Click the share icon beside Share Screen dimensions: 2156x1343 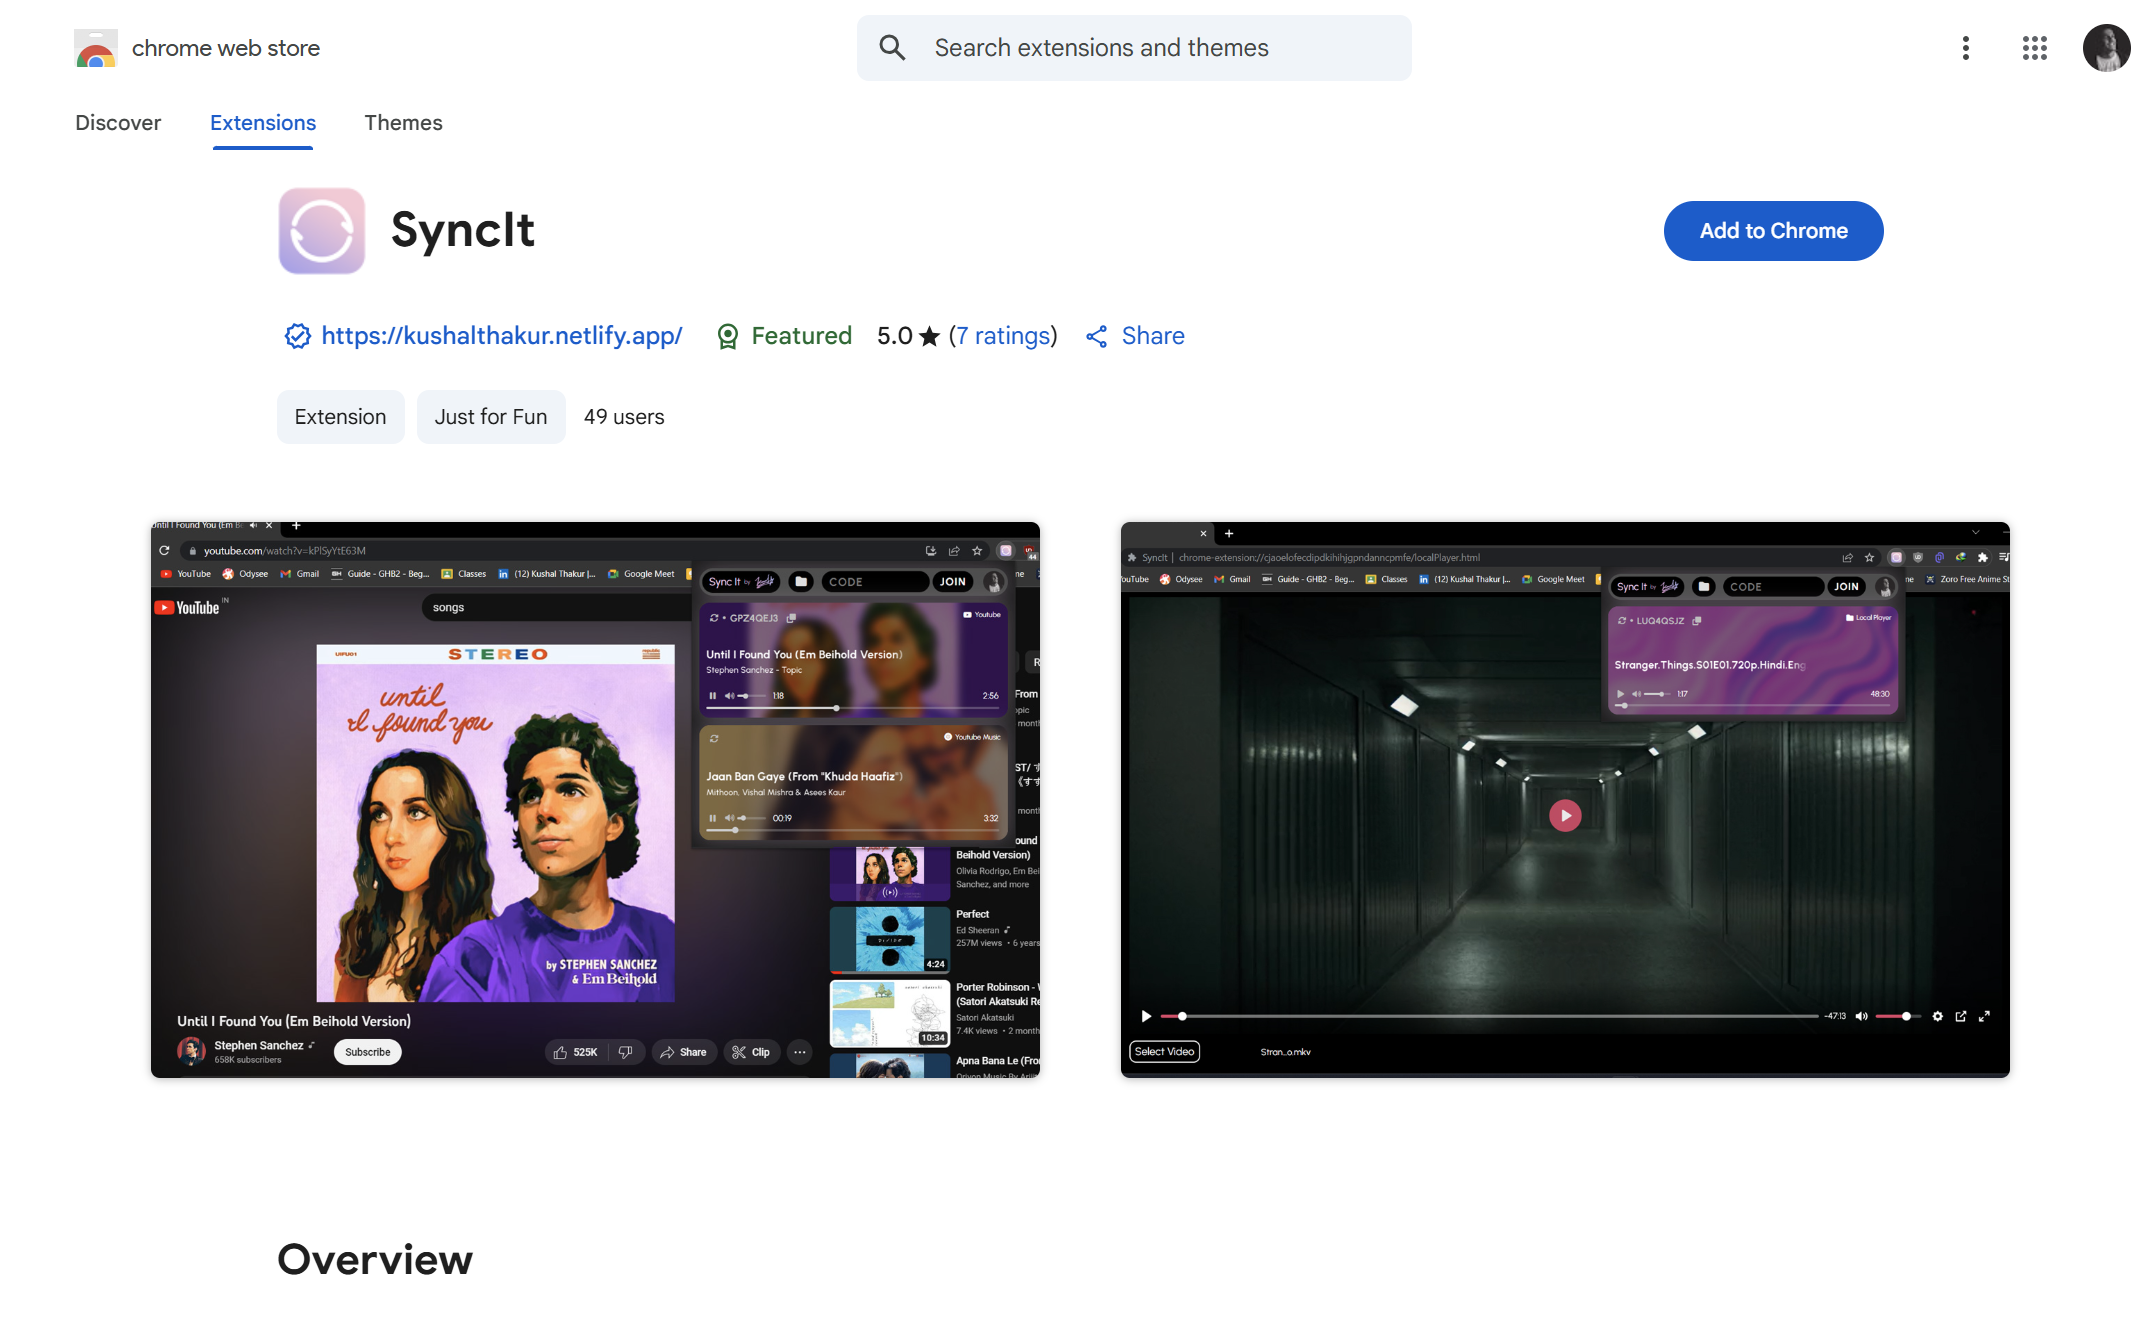tap(1097, 337)
